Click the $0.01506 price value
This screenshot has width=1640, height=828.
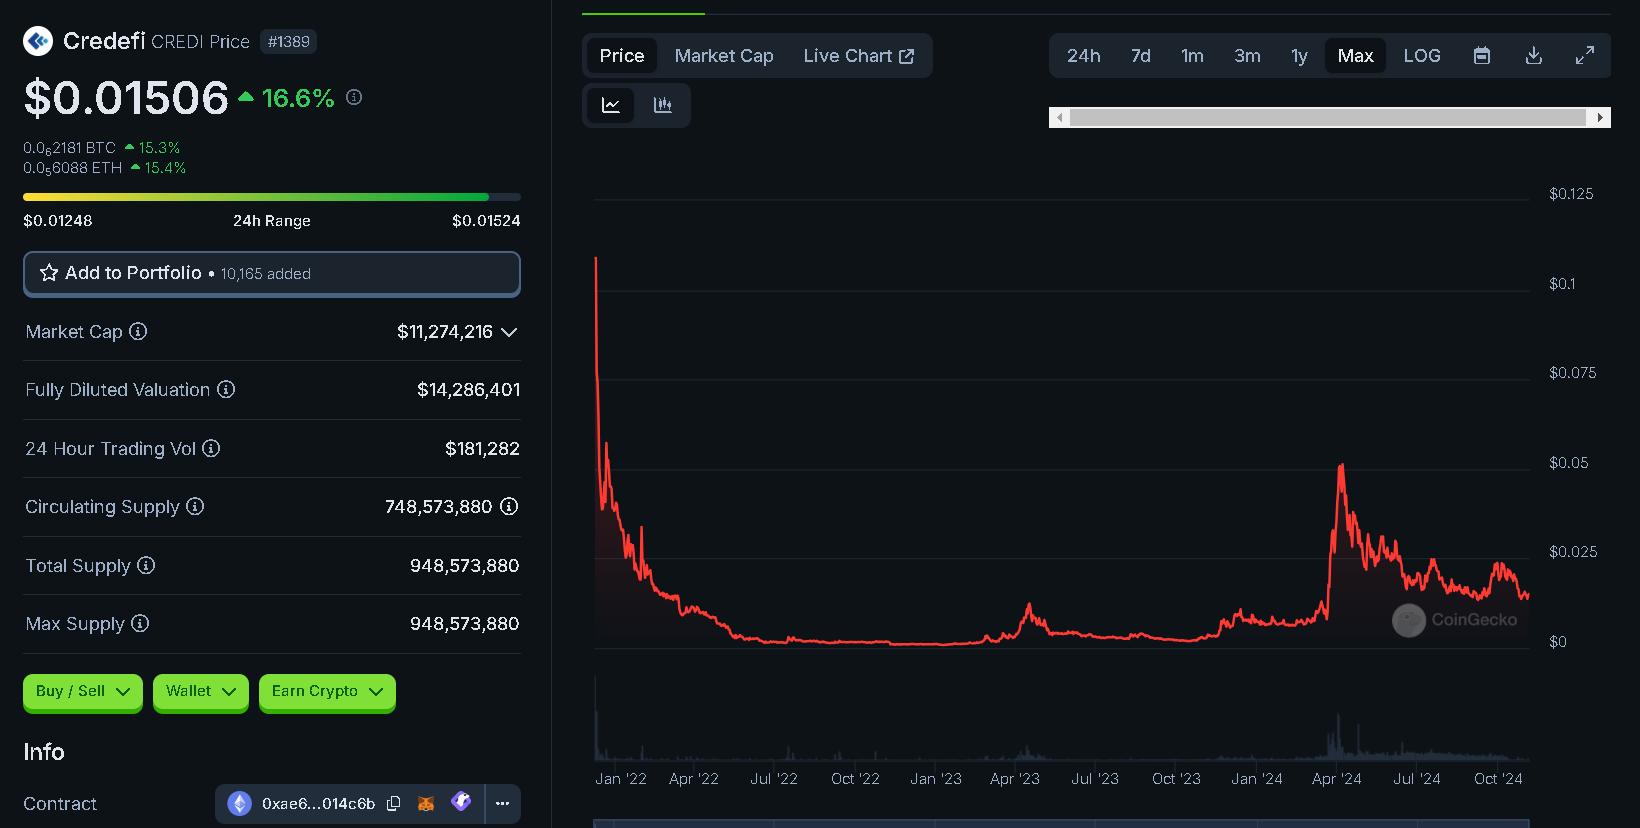126,98
